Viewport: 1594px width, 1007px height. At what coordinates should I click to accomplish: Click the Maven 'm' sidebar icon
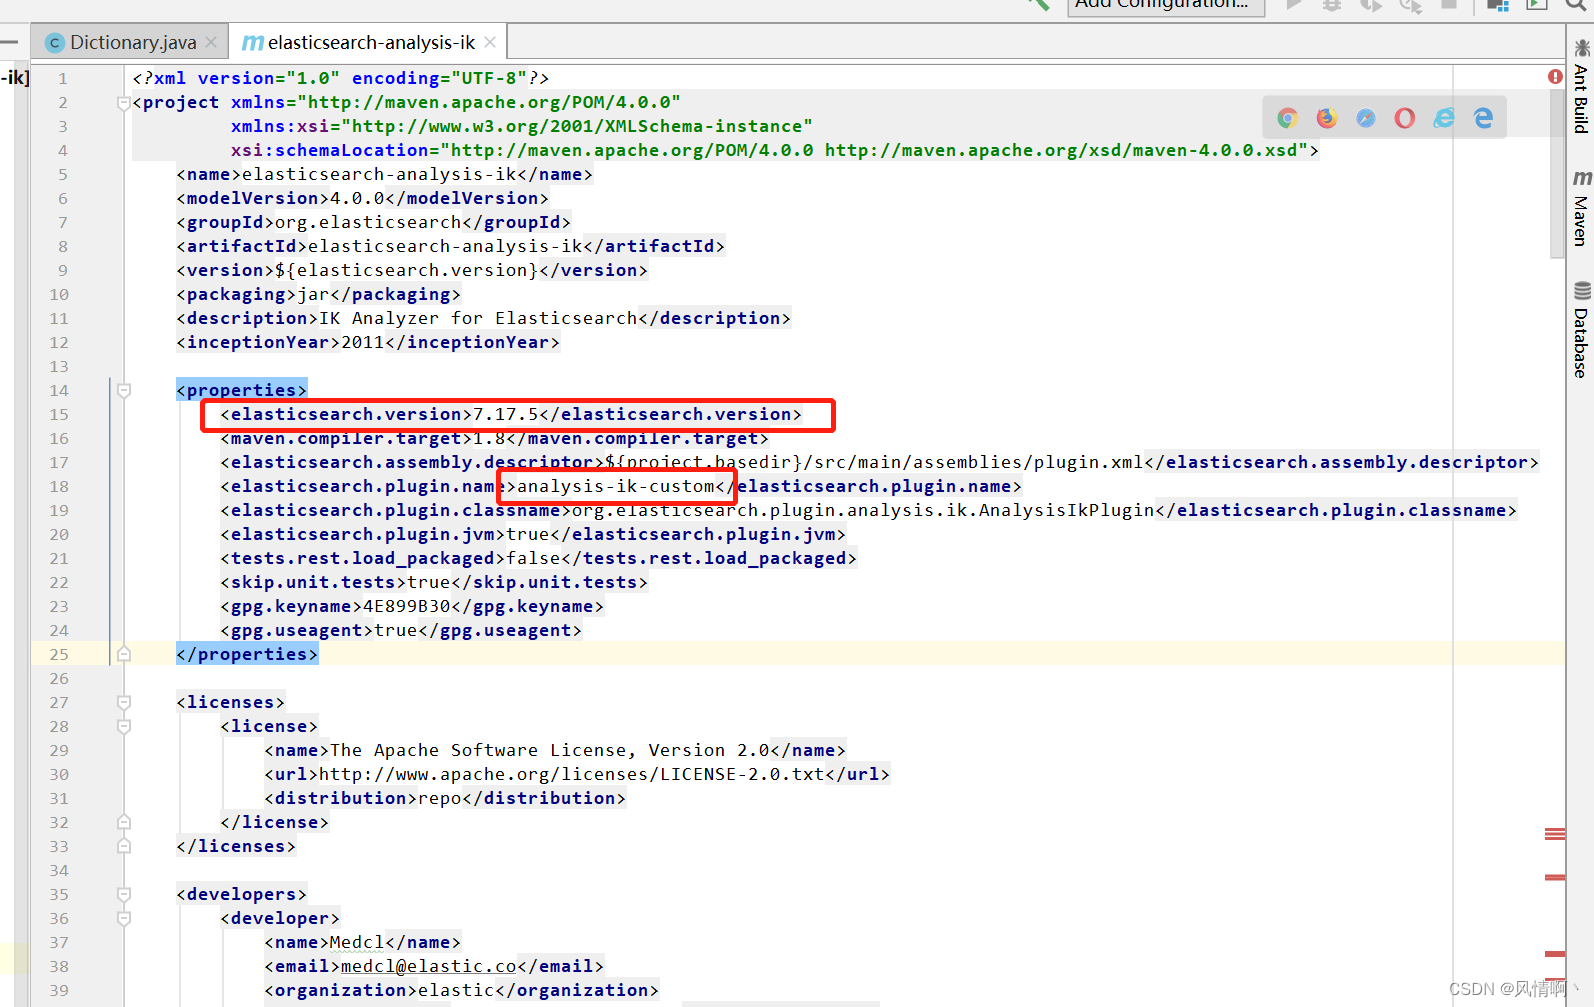1581,178
